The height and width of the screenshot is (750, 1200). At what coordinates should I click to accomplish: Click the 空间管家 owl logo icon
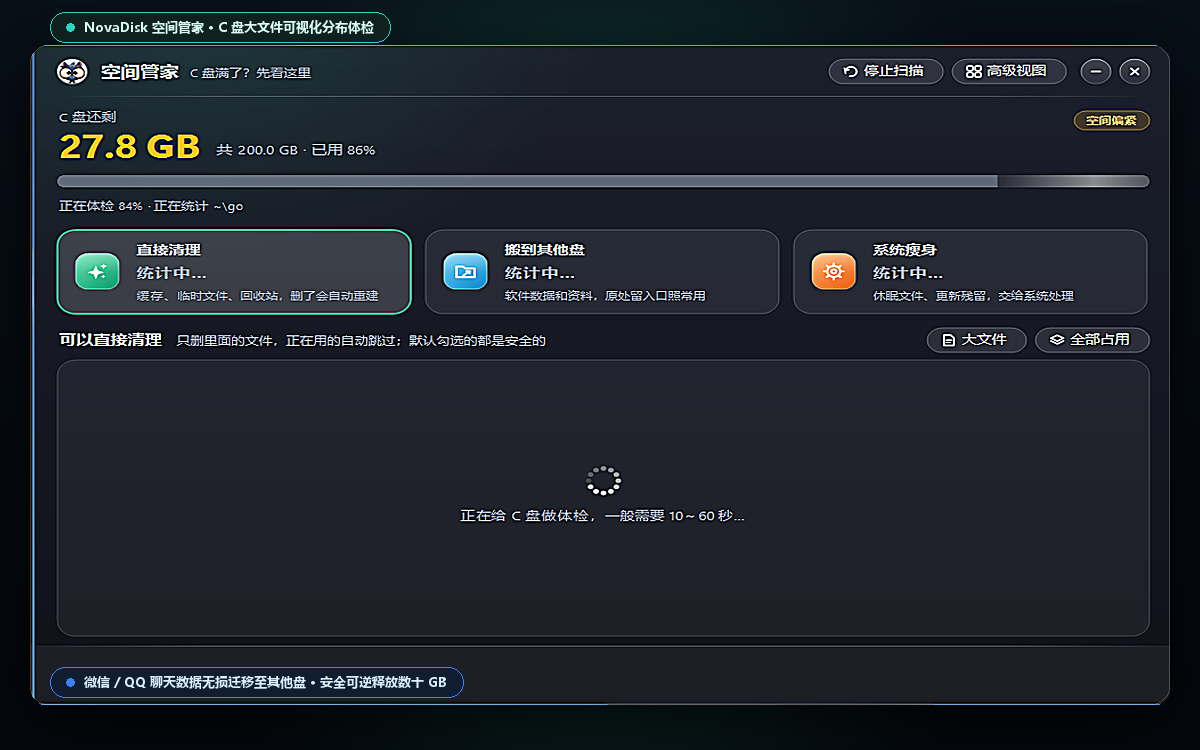point(73,72)
